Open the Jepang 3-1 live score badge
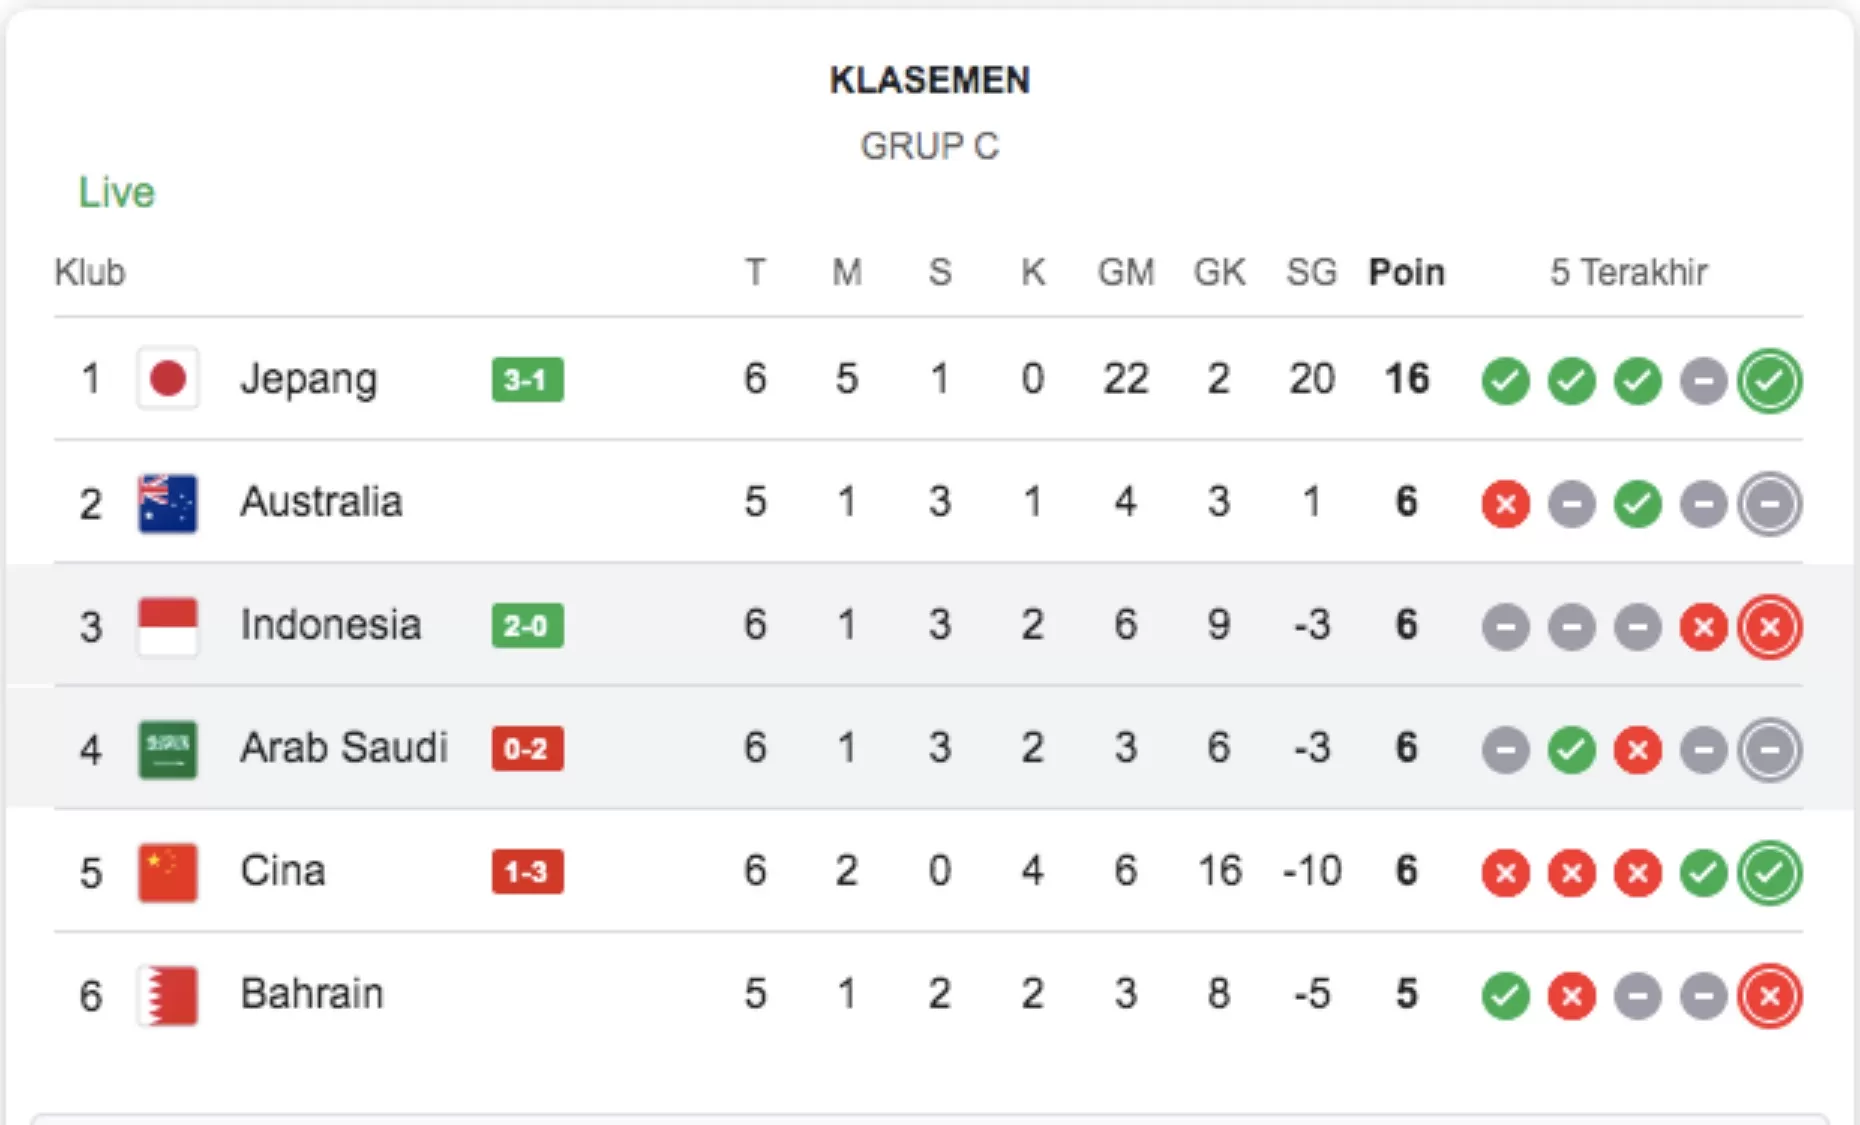This screenshot has height=1125, width=1860. (x=527, y=380)
